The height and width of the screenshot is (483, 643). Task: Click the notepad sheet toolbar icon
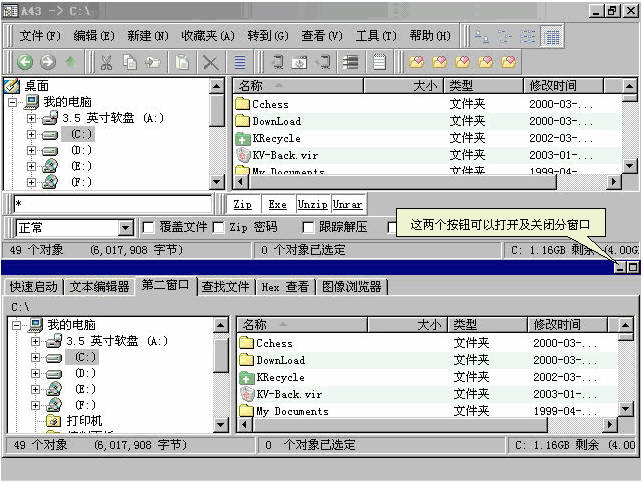(x=379, y=63)
